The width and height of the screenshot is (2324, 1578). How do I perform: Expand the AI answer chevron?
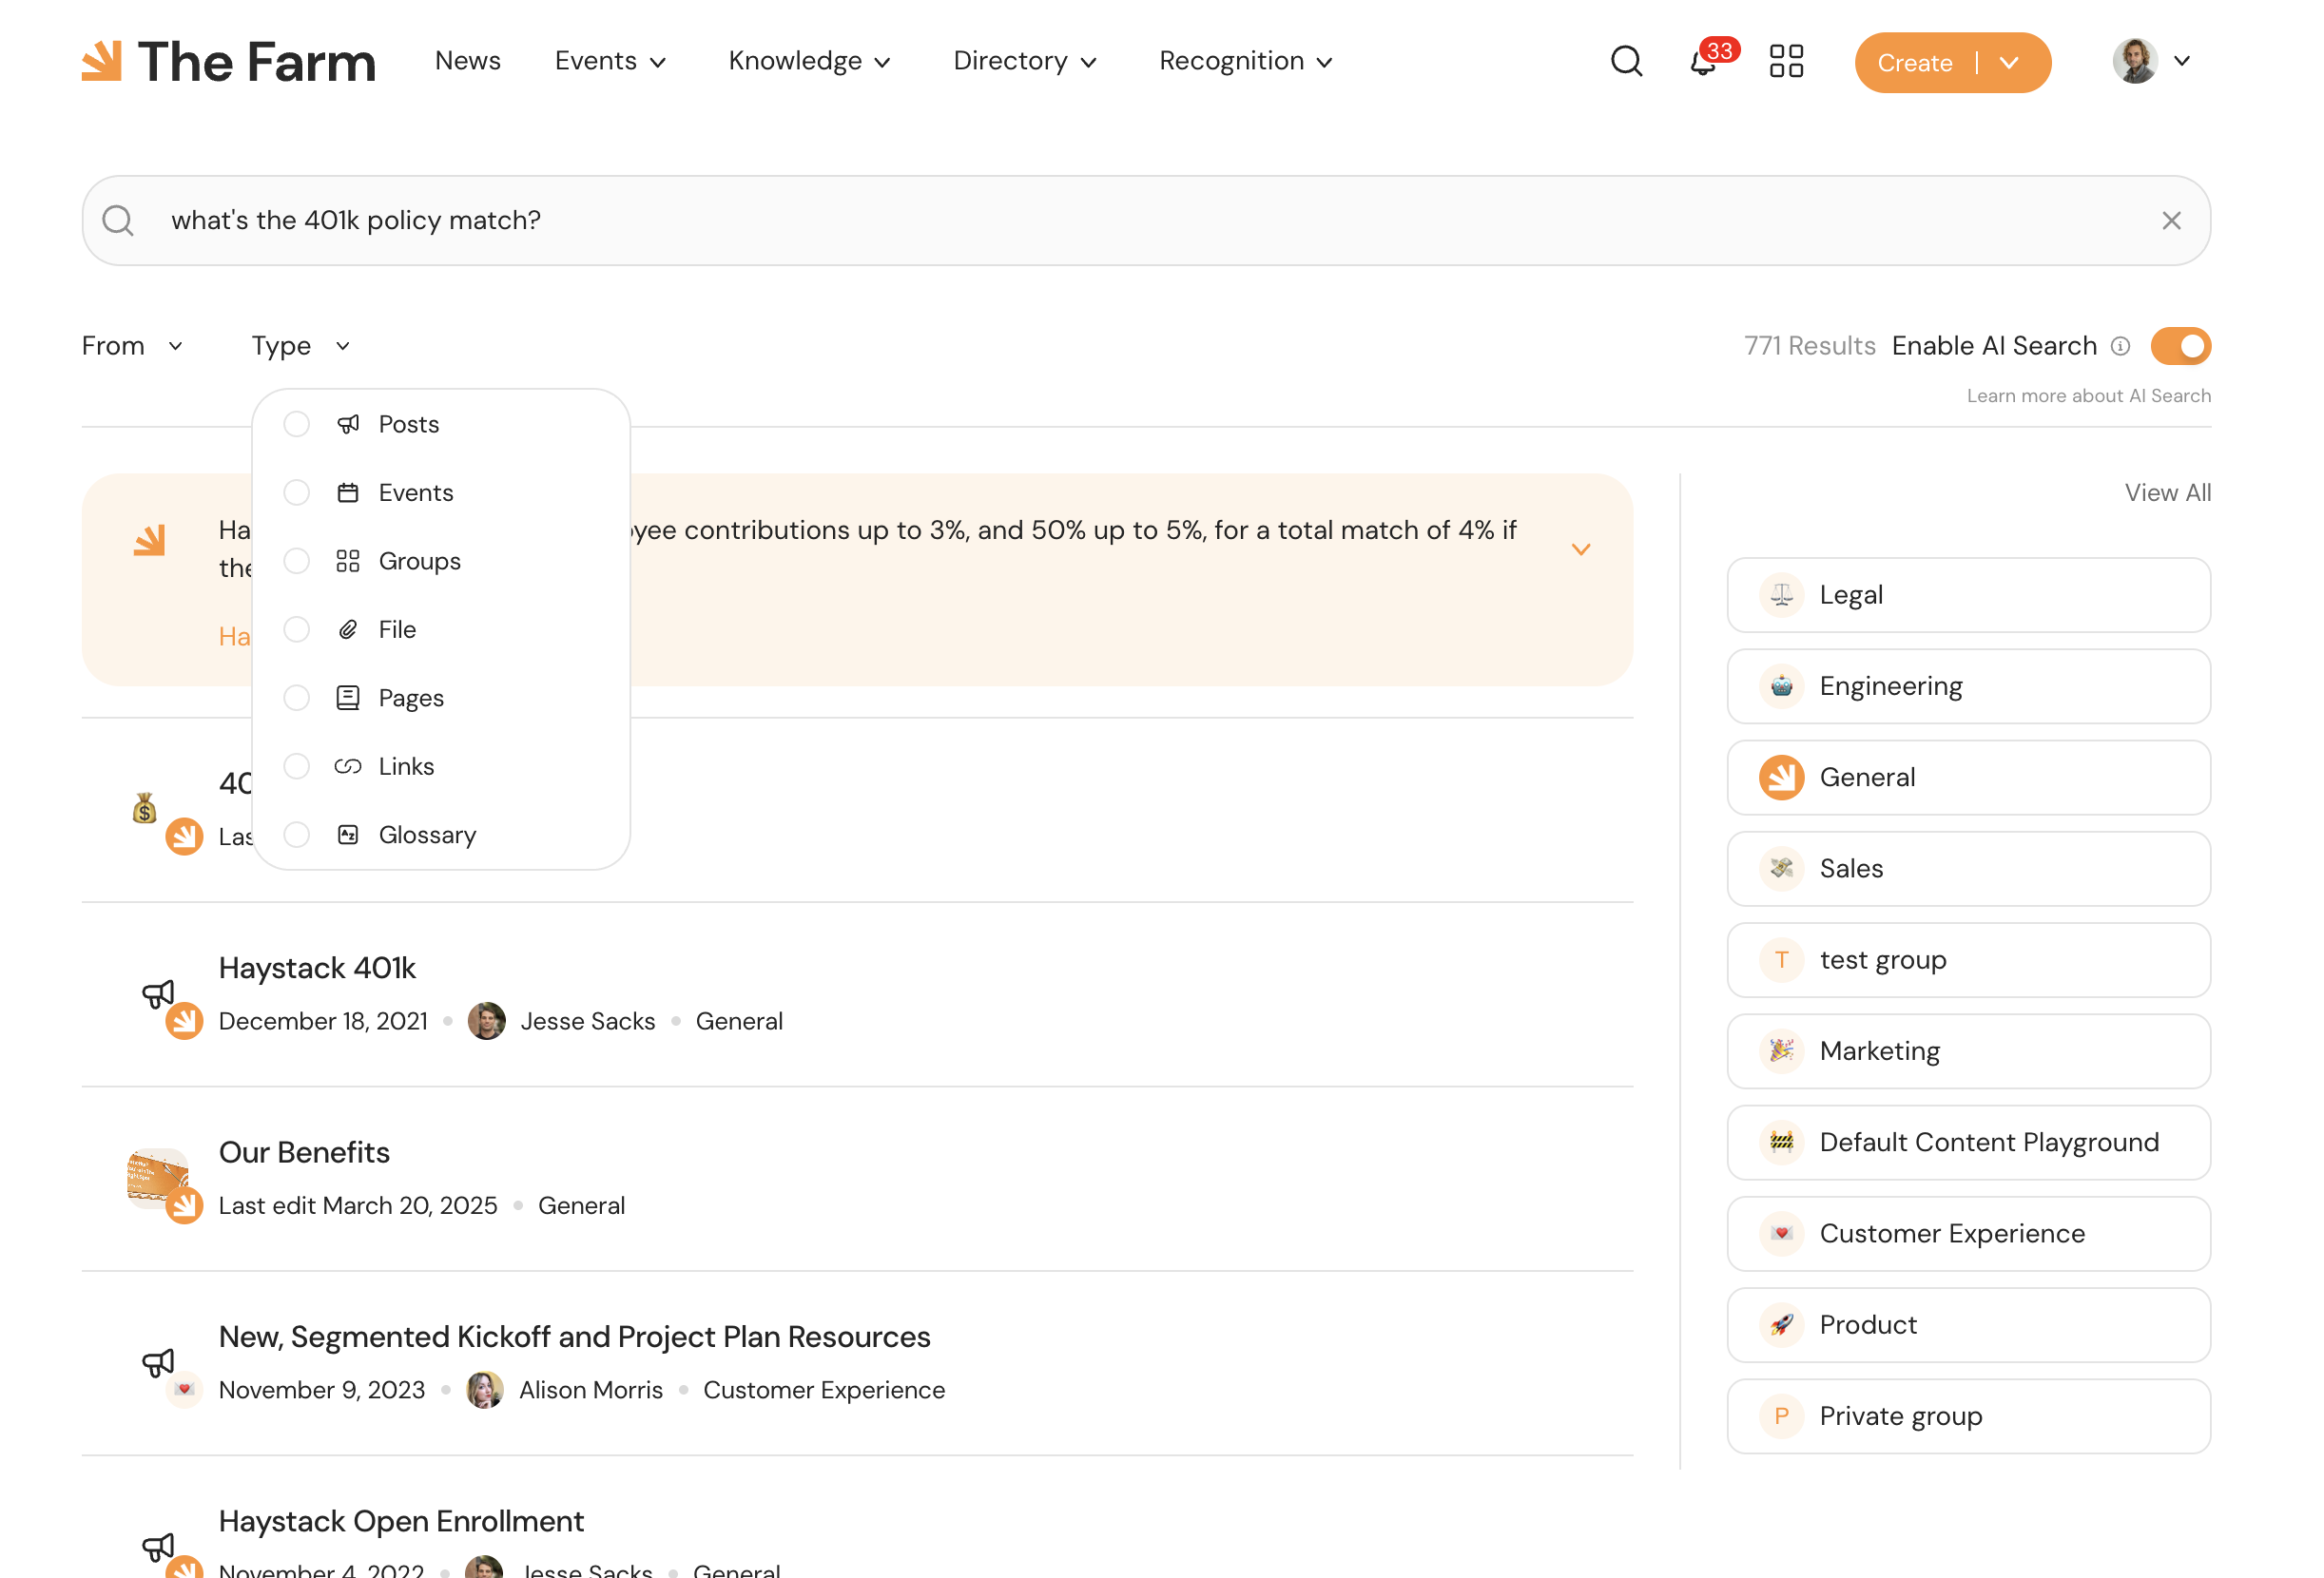1581,549
